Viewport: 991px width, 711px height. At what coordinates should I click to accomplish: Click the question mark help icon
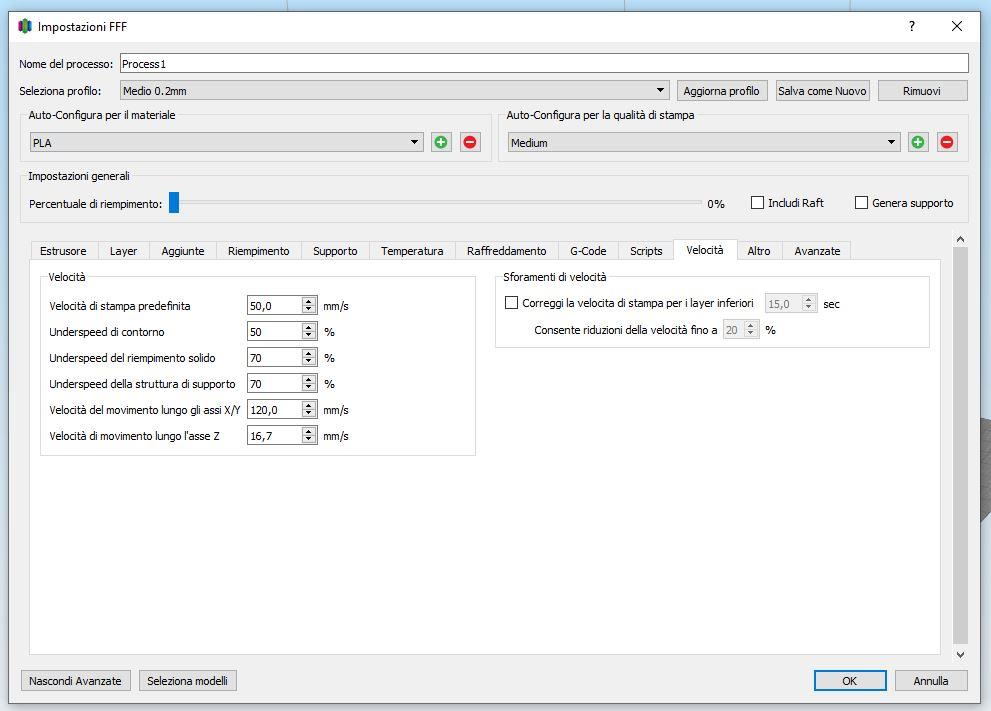tap(912, 27)
